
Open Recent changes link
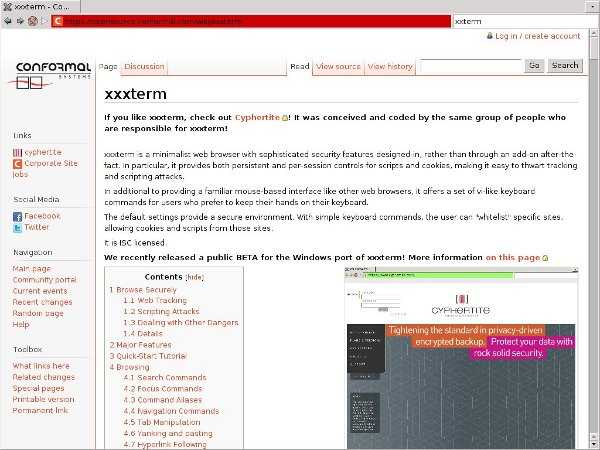tap(42, 302)
